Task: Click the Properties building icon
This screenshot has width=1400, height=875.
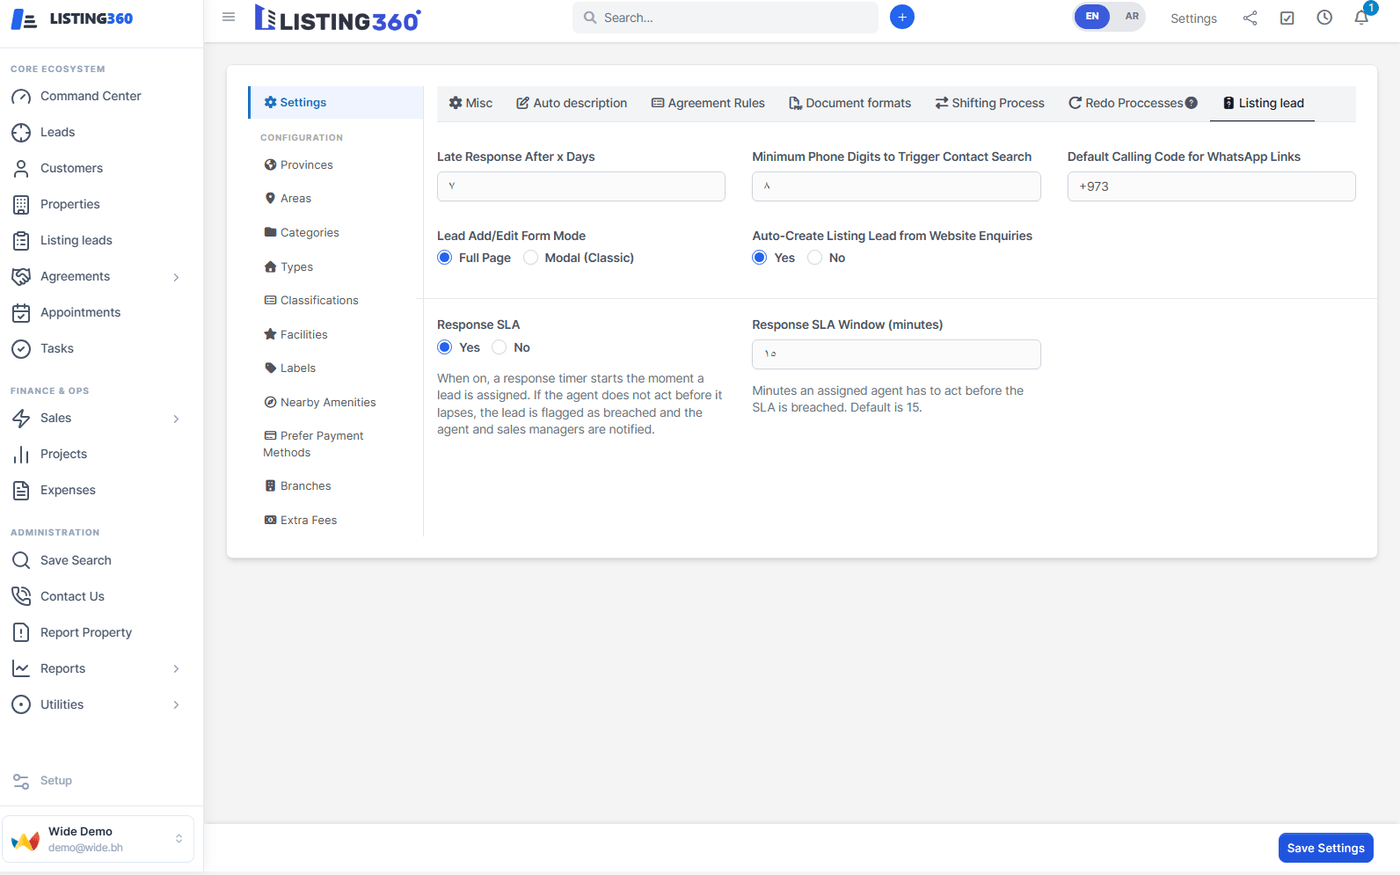Action: point(21,205)
